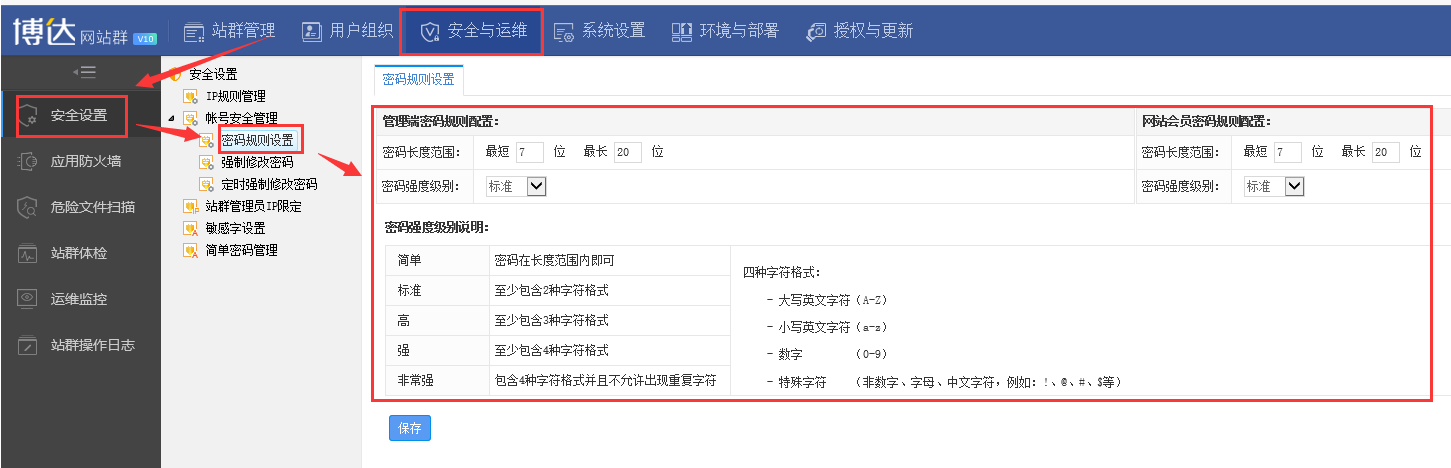Open the 站群操作日志 sidebar entry
This screenshot has height=468, width=1451.
(x=92, y=345)
